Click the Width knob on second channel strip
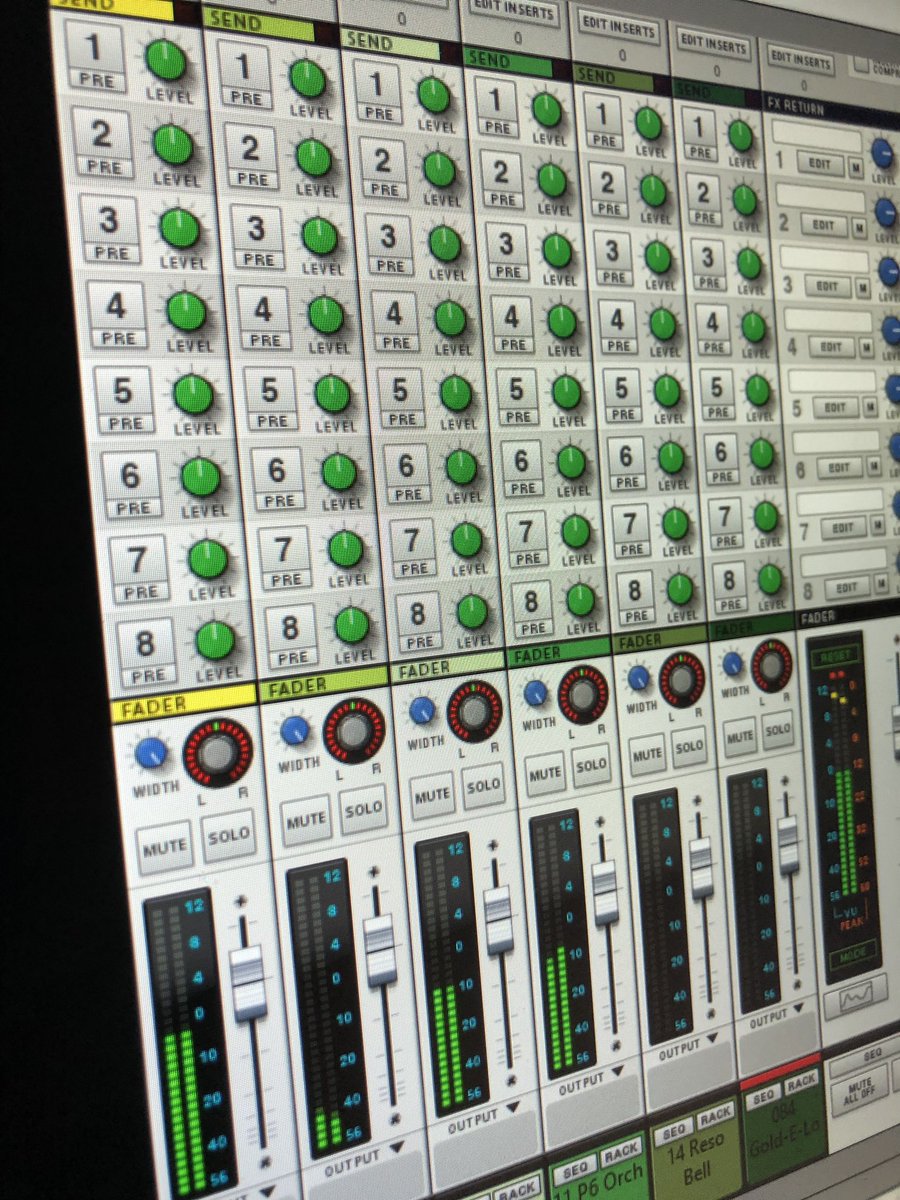Viewport: 900px width, 1200px height. click(x=294, y=730)
